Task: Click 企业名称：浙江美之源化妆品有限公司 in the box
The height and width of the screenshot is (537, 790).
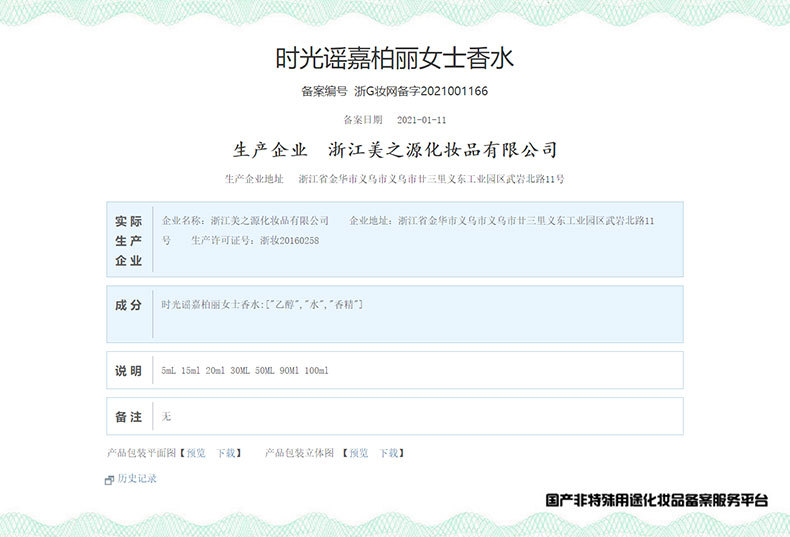Action: pos(245,221)
